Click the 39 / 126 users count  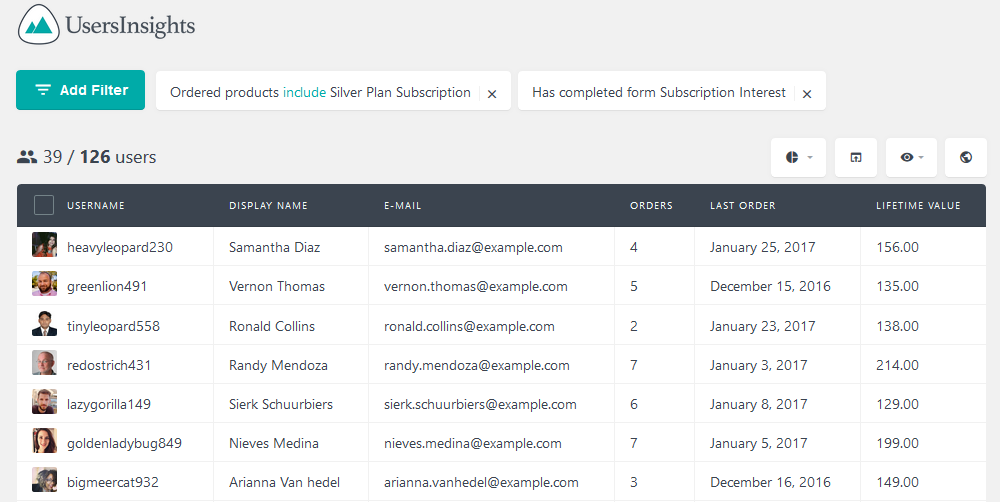point(99,157)
